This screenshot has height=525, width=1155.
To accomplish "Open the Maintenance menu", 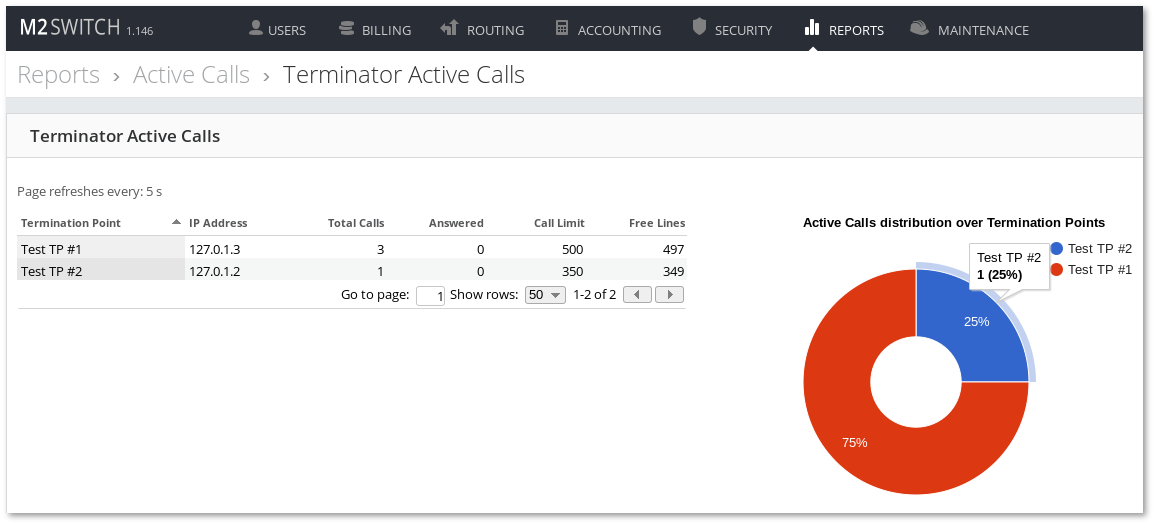I will coord(982,30).
